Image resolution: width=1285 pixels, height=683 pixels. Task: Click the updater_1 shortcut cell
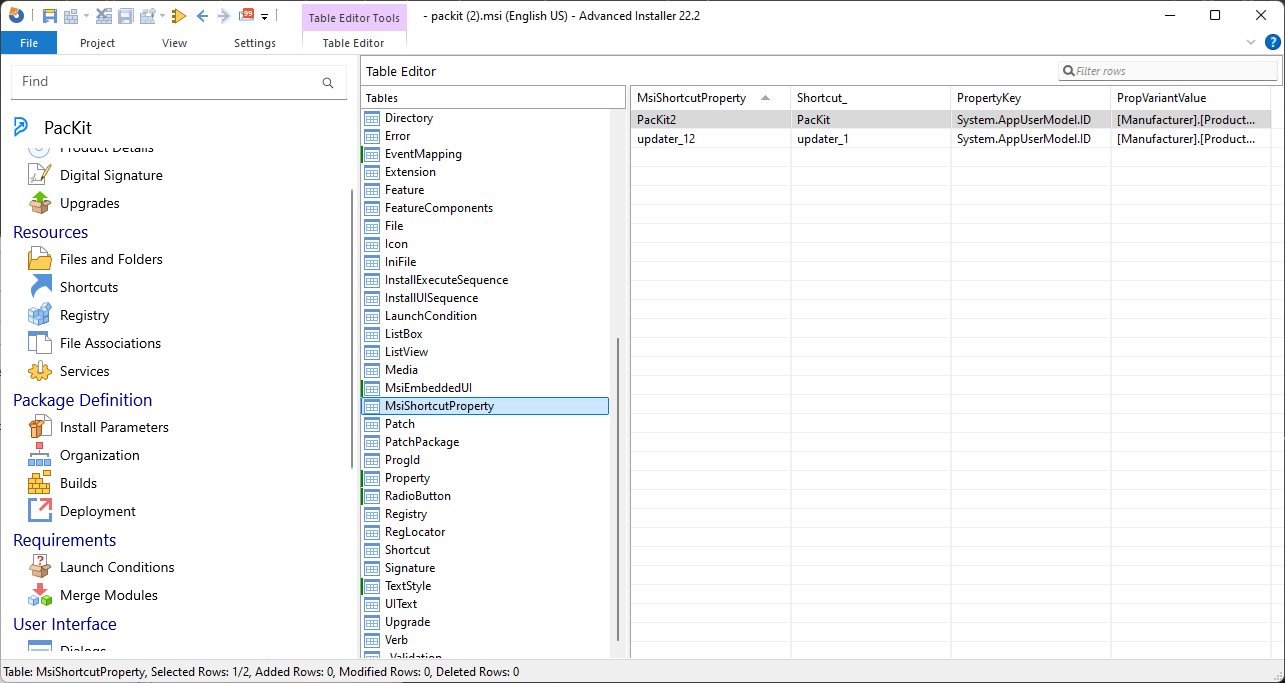coord(870,139)
